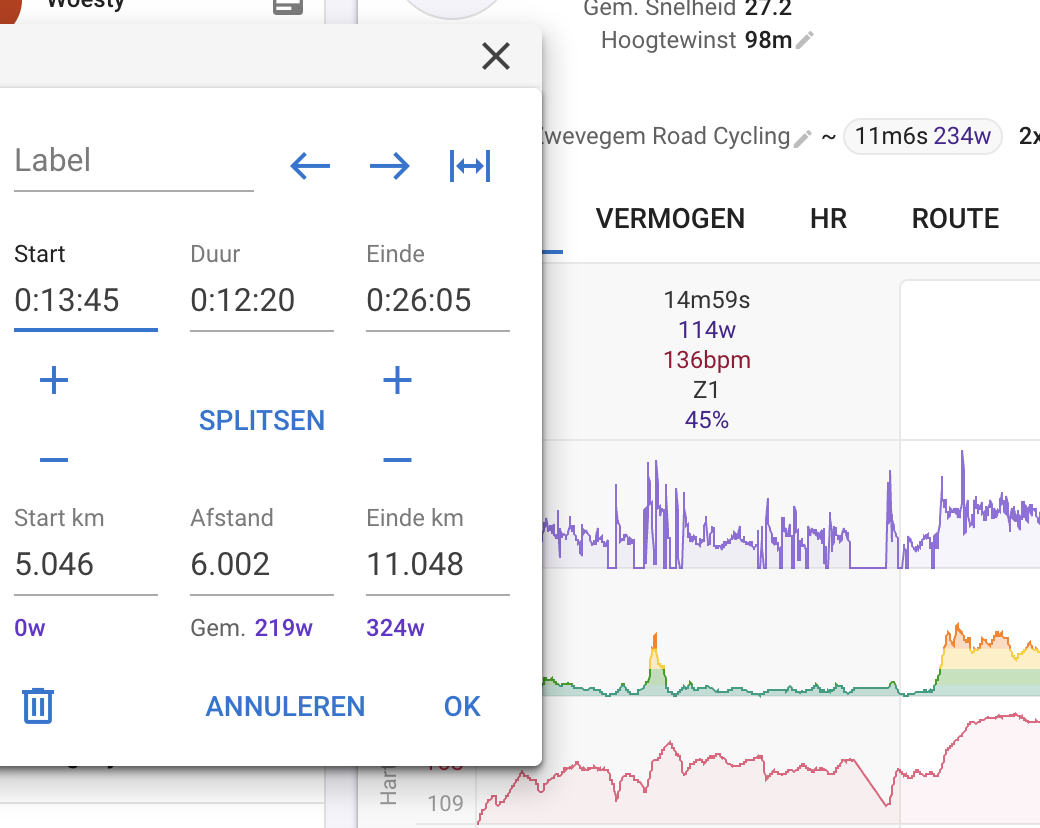Viewport: 1040px width, 828px height.
Task: Click ANNULEREN to cancel changes
Action: 285,707
